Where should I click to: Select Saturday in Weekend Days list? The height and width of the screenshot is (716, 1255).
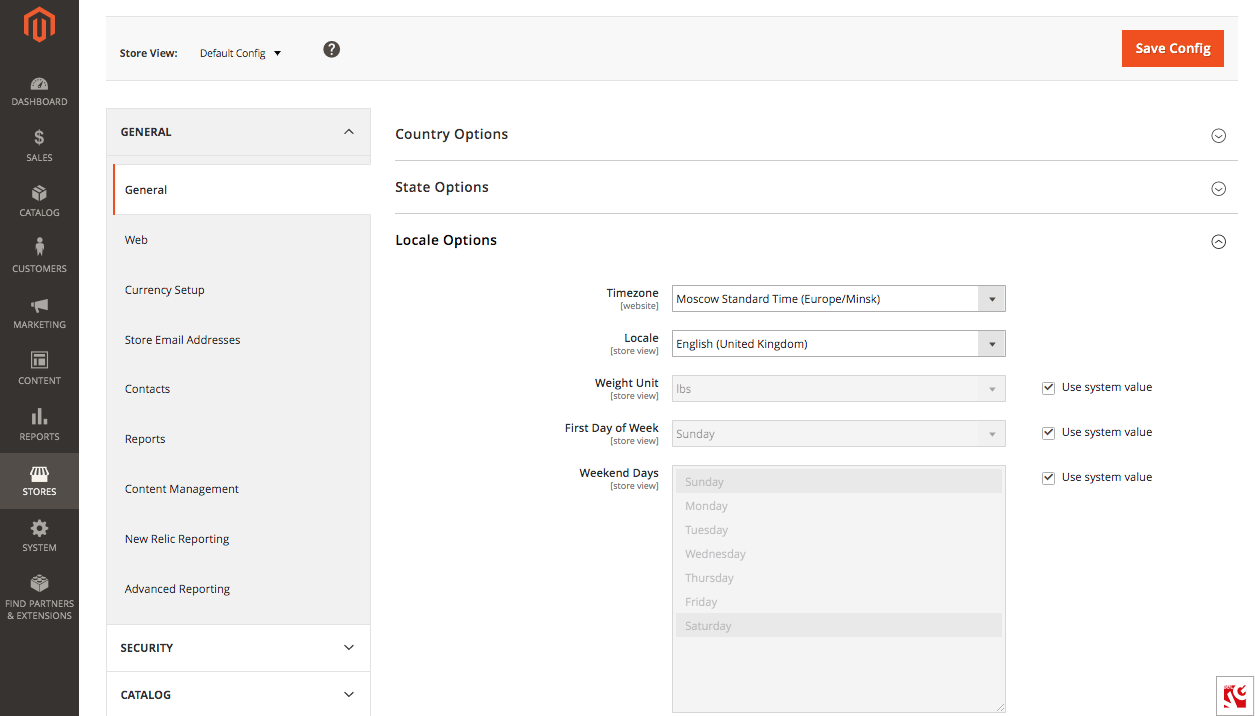click(x=838, y=626)
